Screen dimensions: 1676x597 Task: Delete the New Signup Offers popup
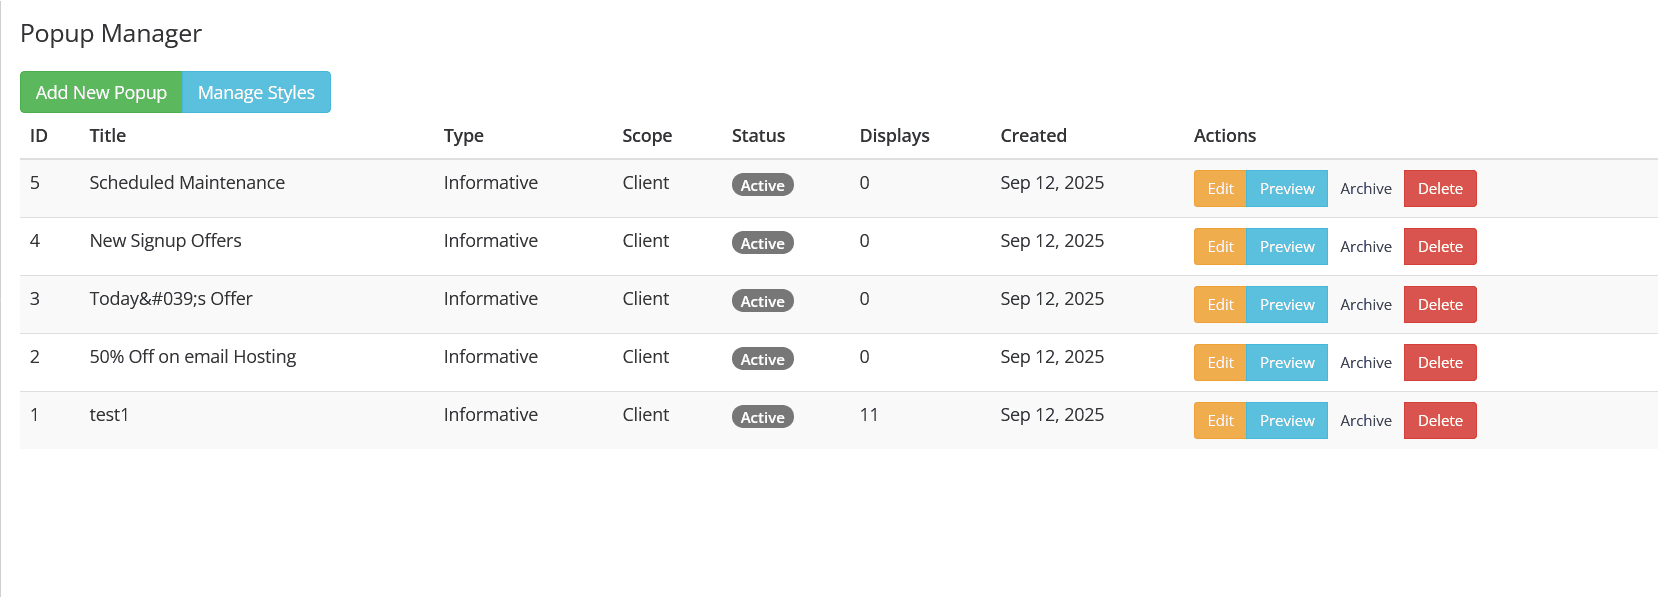click(1439, 247)
